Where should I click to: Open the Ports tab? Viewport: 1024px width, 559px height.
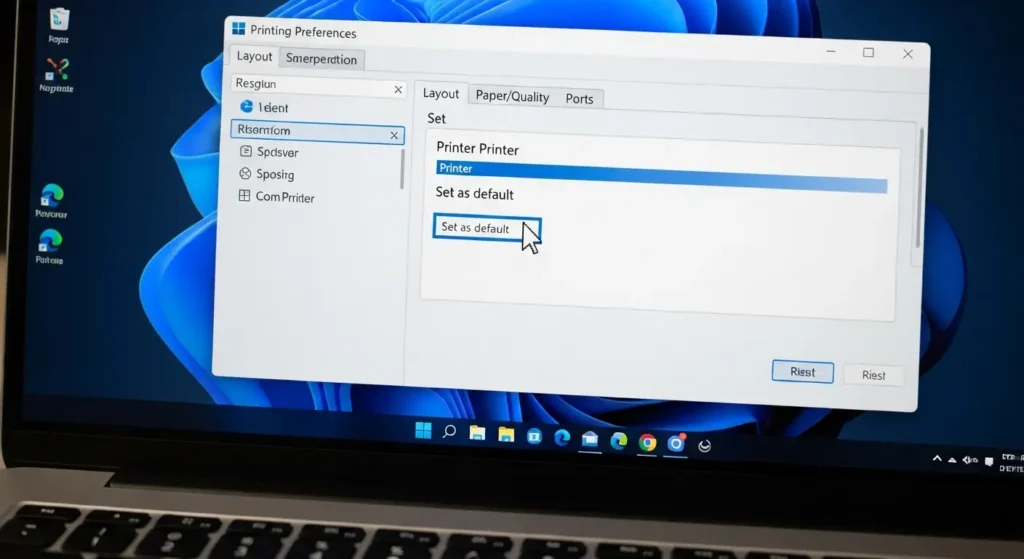[x=579, y=99]
